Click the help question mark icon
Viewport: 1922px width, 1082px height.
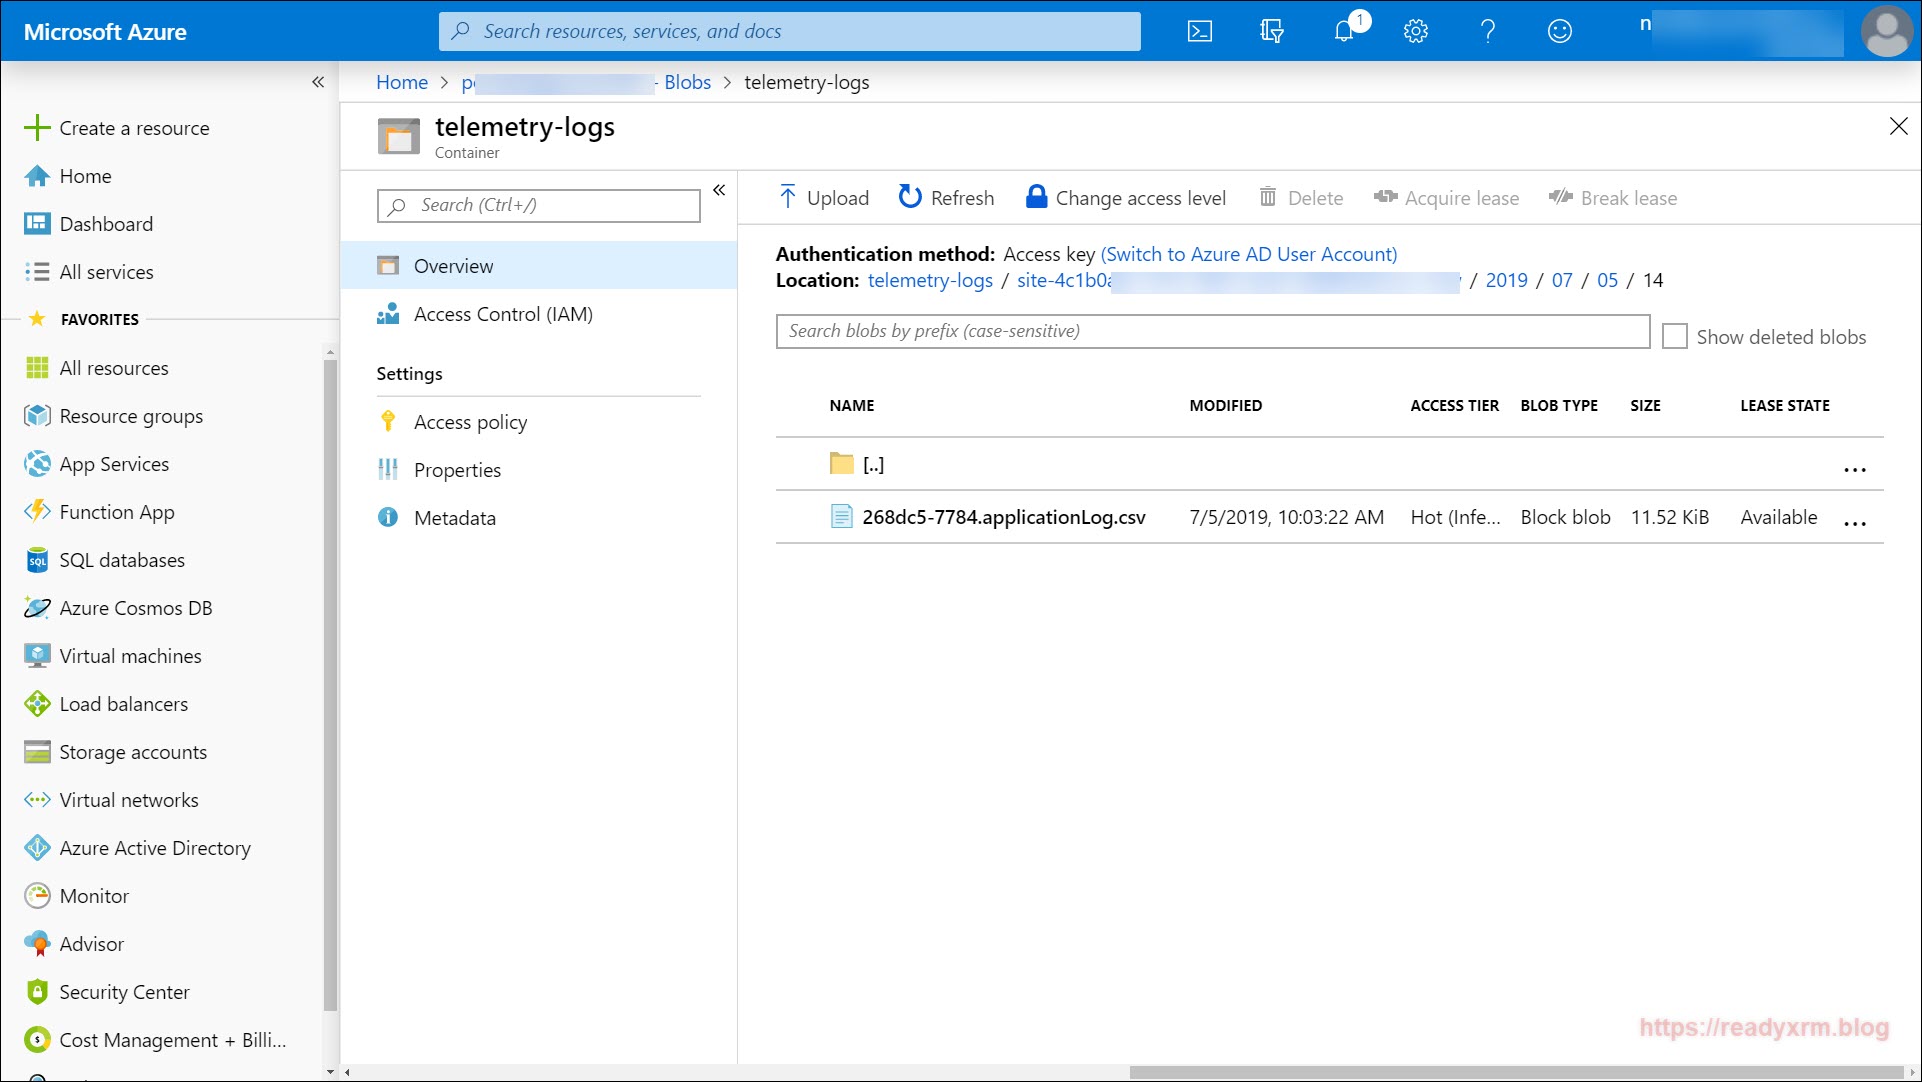click(1487, 31)
